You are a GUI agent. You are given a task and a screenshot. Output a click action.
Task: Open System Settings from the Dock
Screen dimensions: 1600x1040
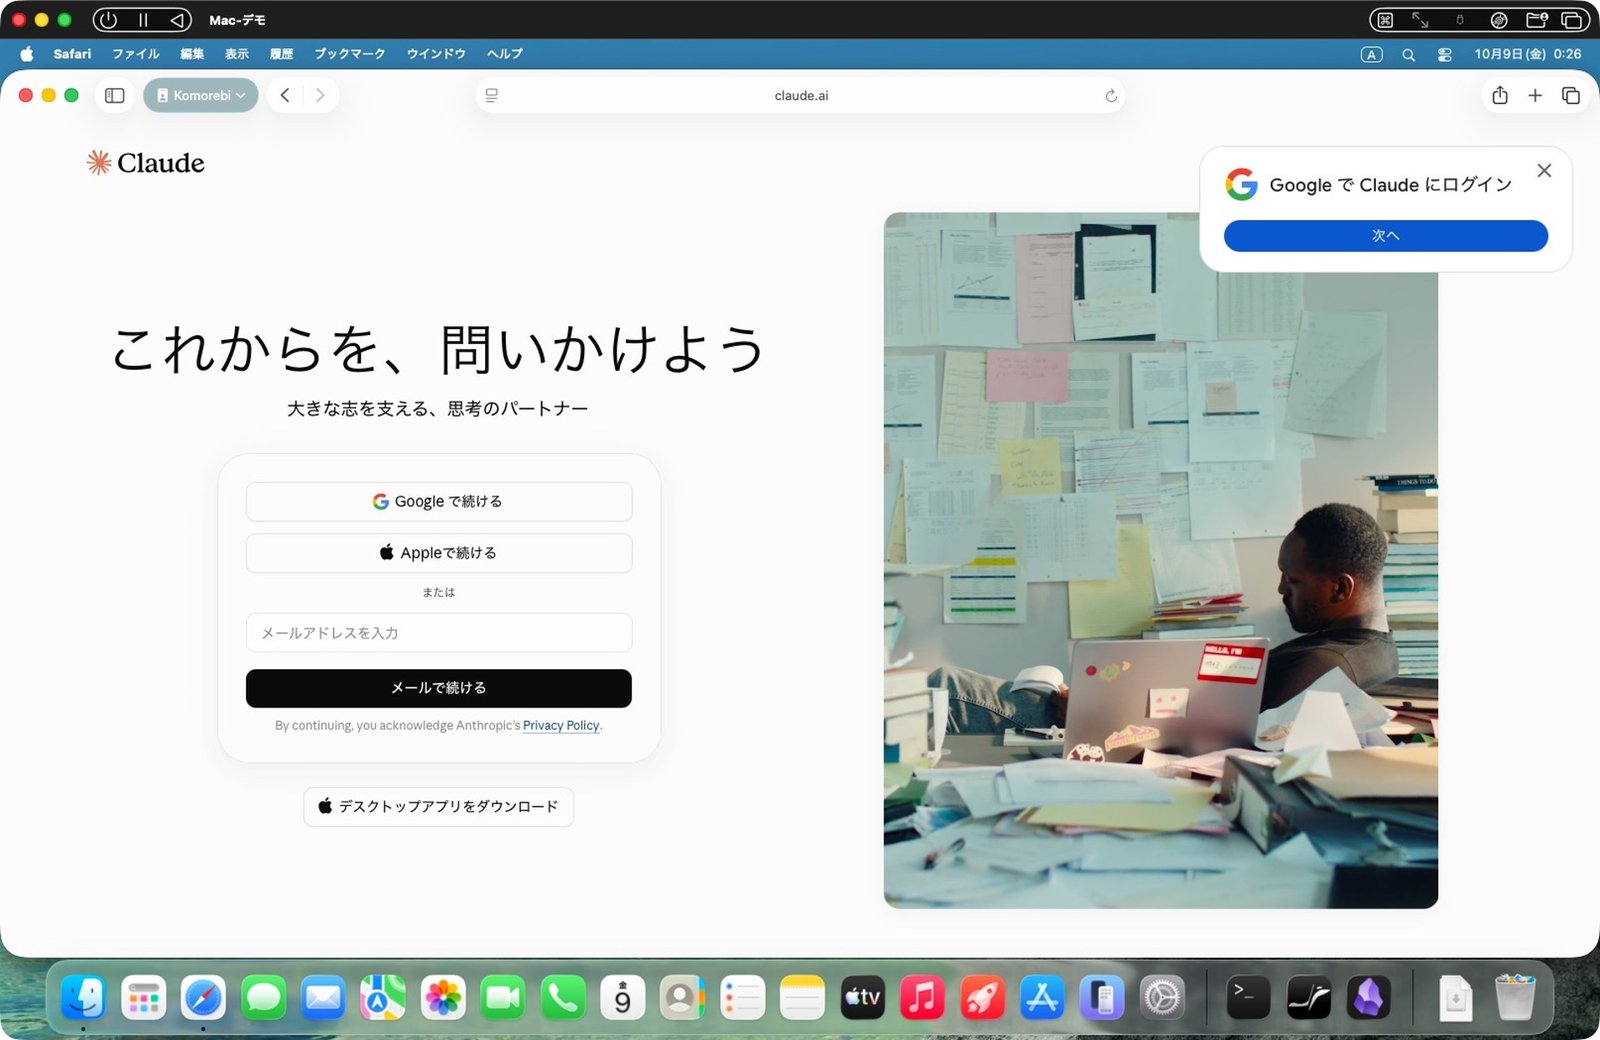pyautogui.click(x=1162, y=998)
